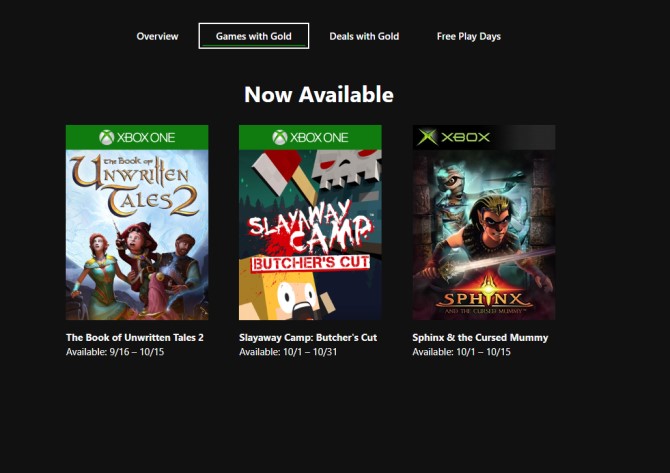This screenshot has height=473, width=670.
Task: Open Slayaway Camp Butcher's Cut cover art
Action: coord(310,235)
